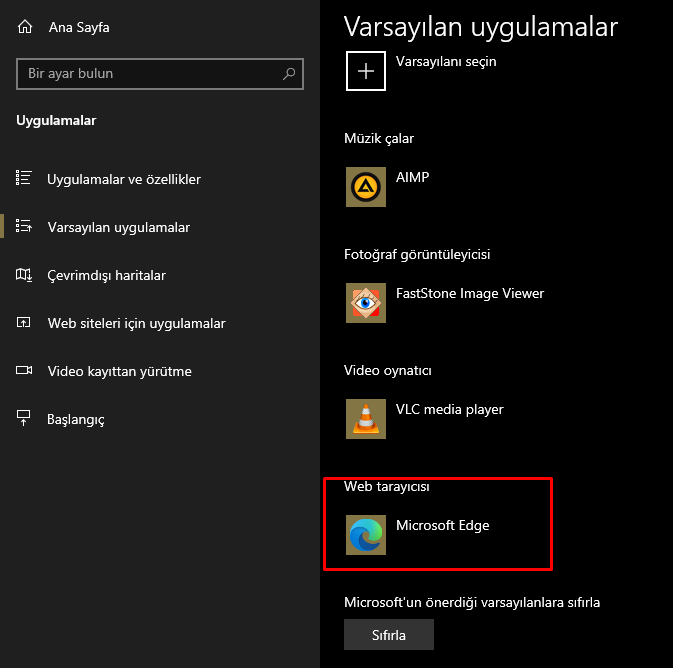Change photo viewer FastStone Image Viewer label
Image resolution: width=673 pixels, height=668 pixels.
pos(470,293)
